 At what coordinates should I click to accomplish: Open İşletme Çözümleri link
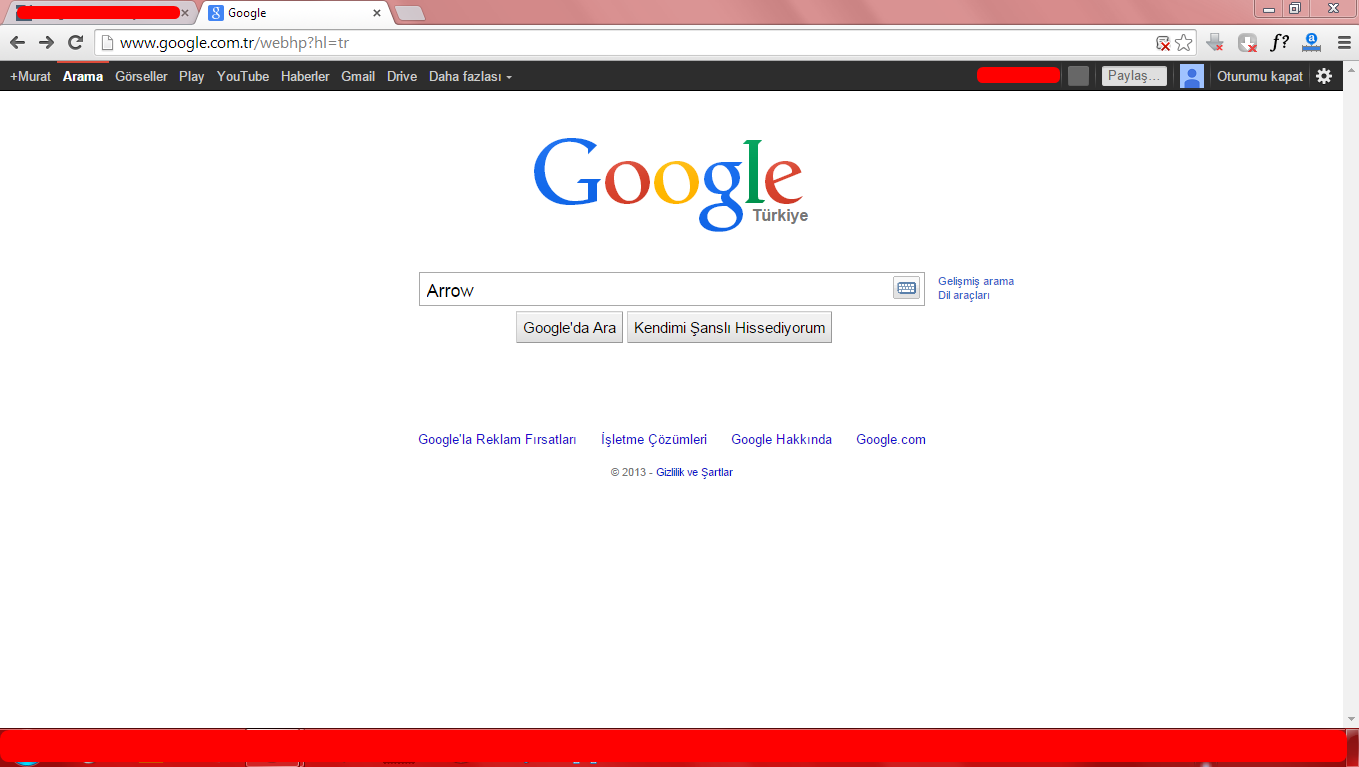point(654,439)
